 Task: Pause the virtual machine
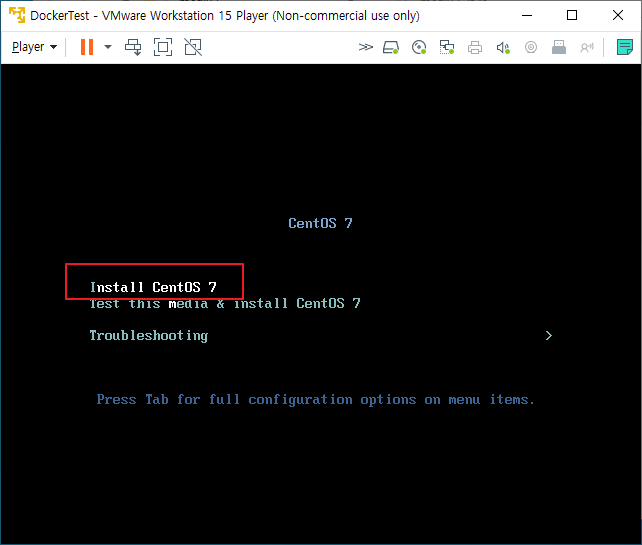pyautogui.click(x=87, y=47)
